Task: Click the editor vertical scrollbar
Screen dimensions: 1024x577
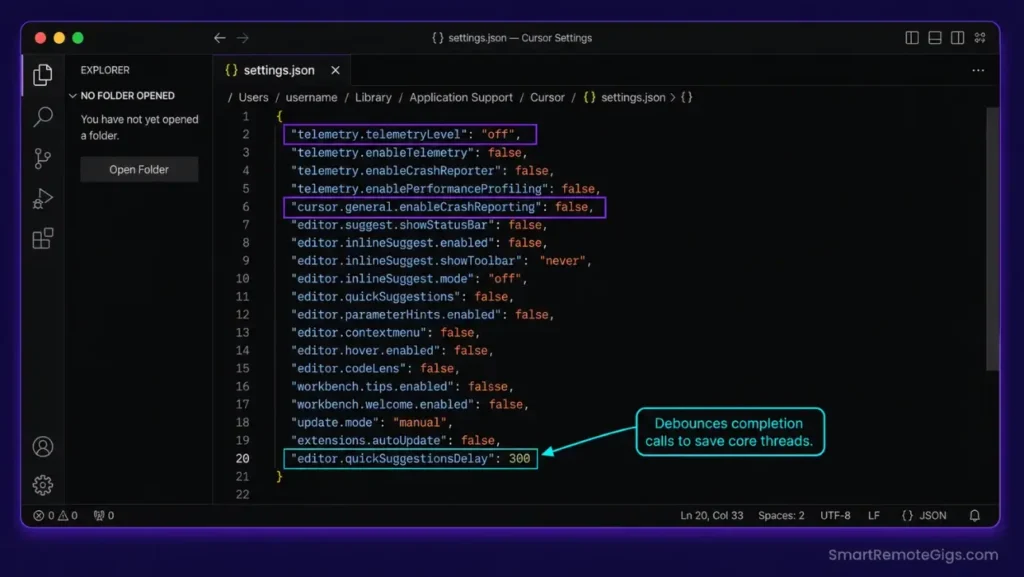Action: tap(993, 239)
